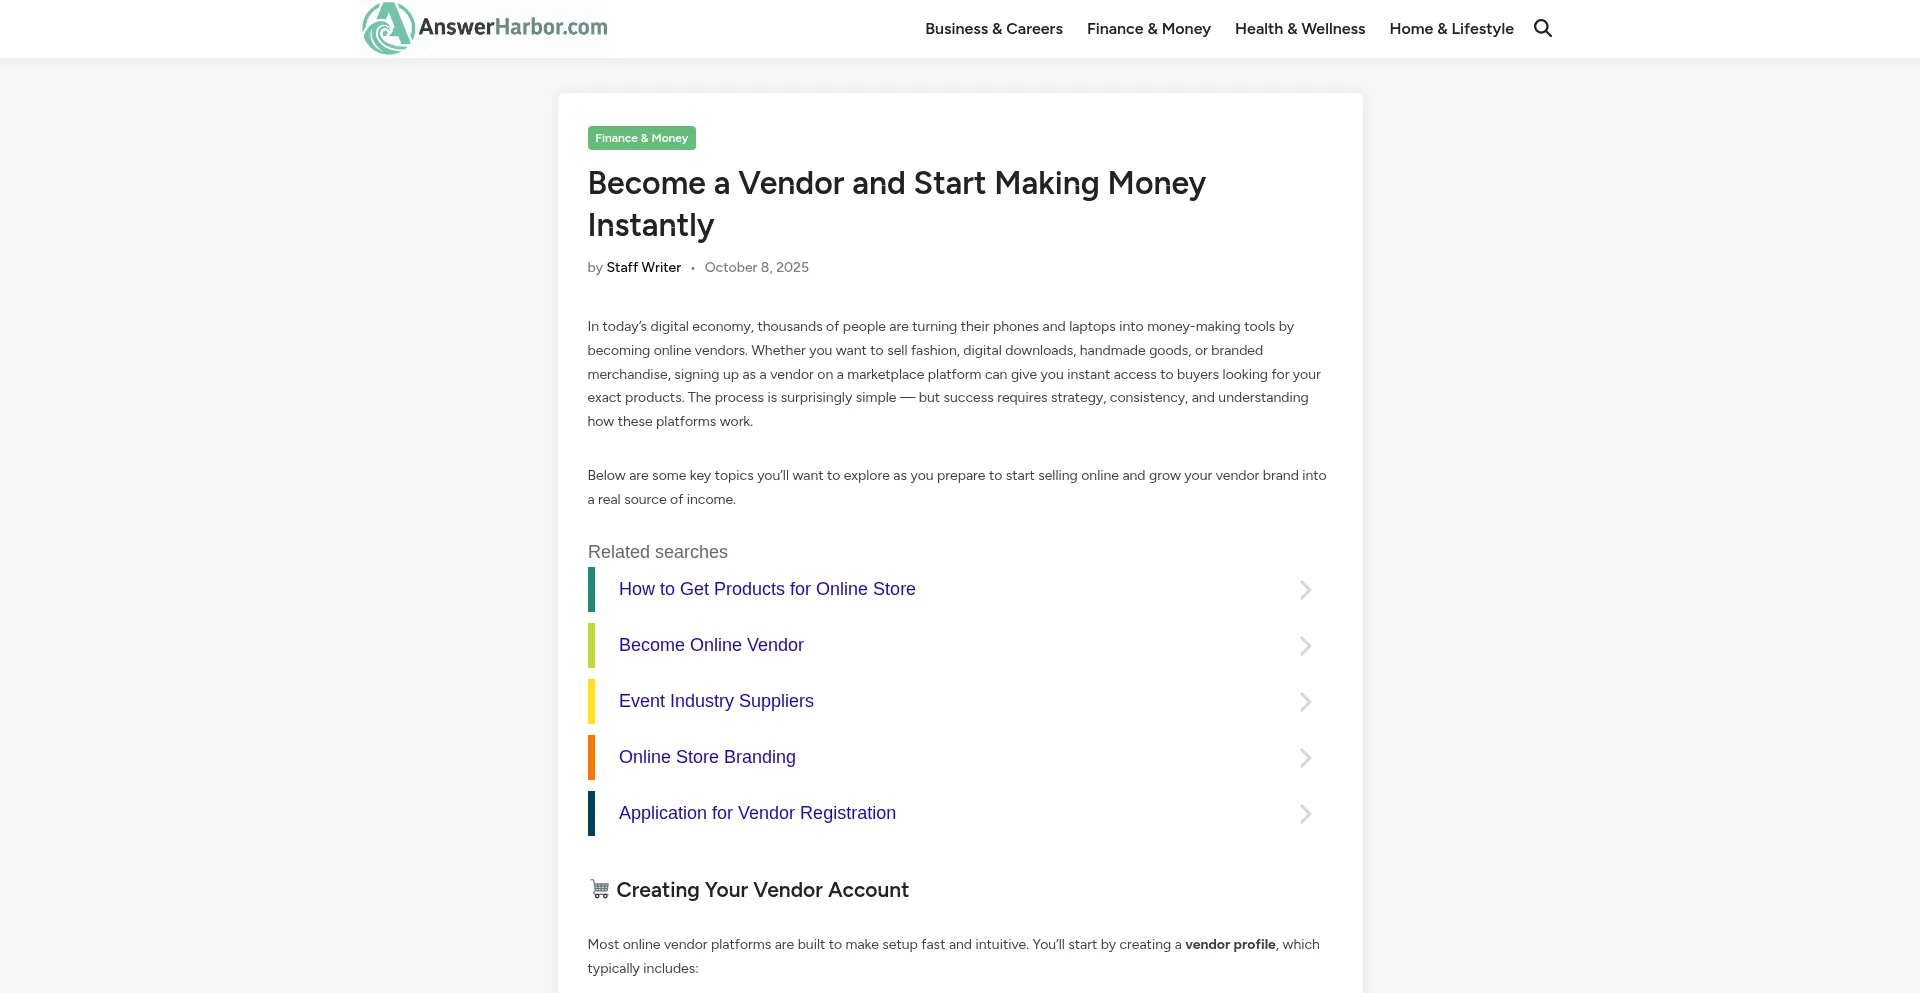The width and height of the screenshot is (1920, 993).
Task: Select Online Store Branding related search
Action: click(x=707, y=757)
